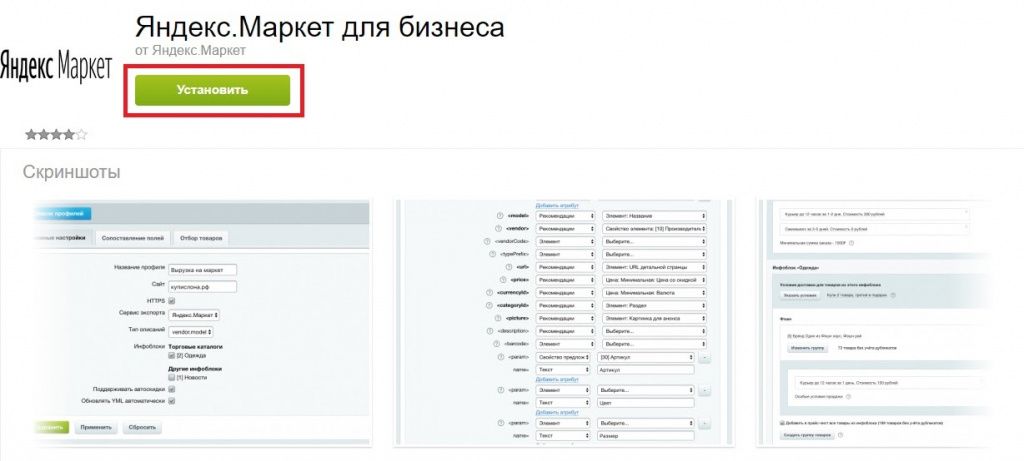Click the Сайт input field
The width and height of the screenshot is (1024, 461).
tap(202, 286)
